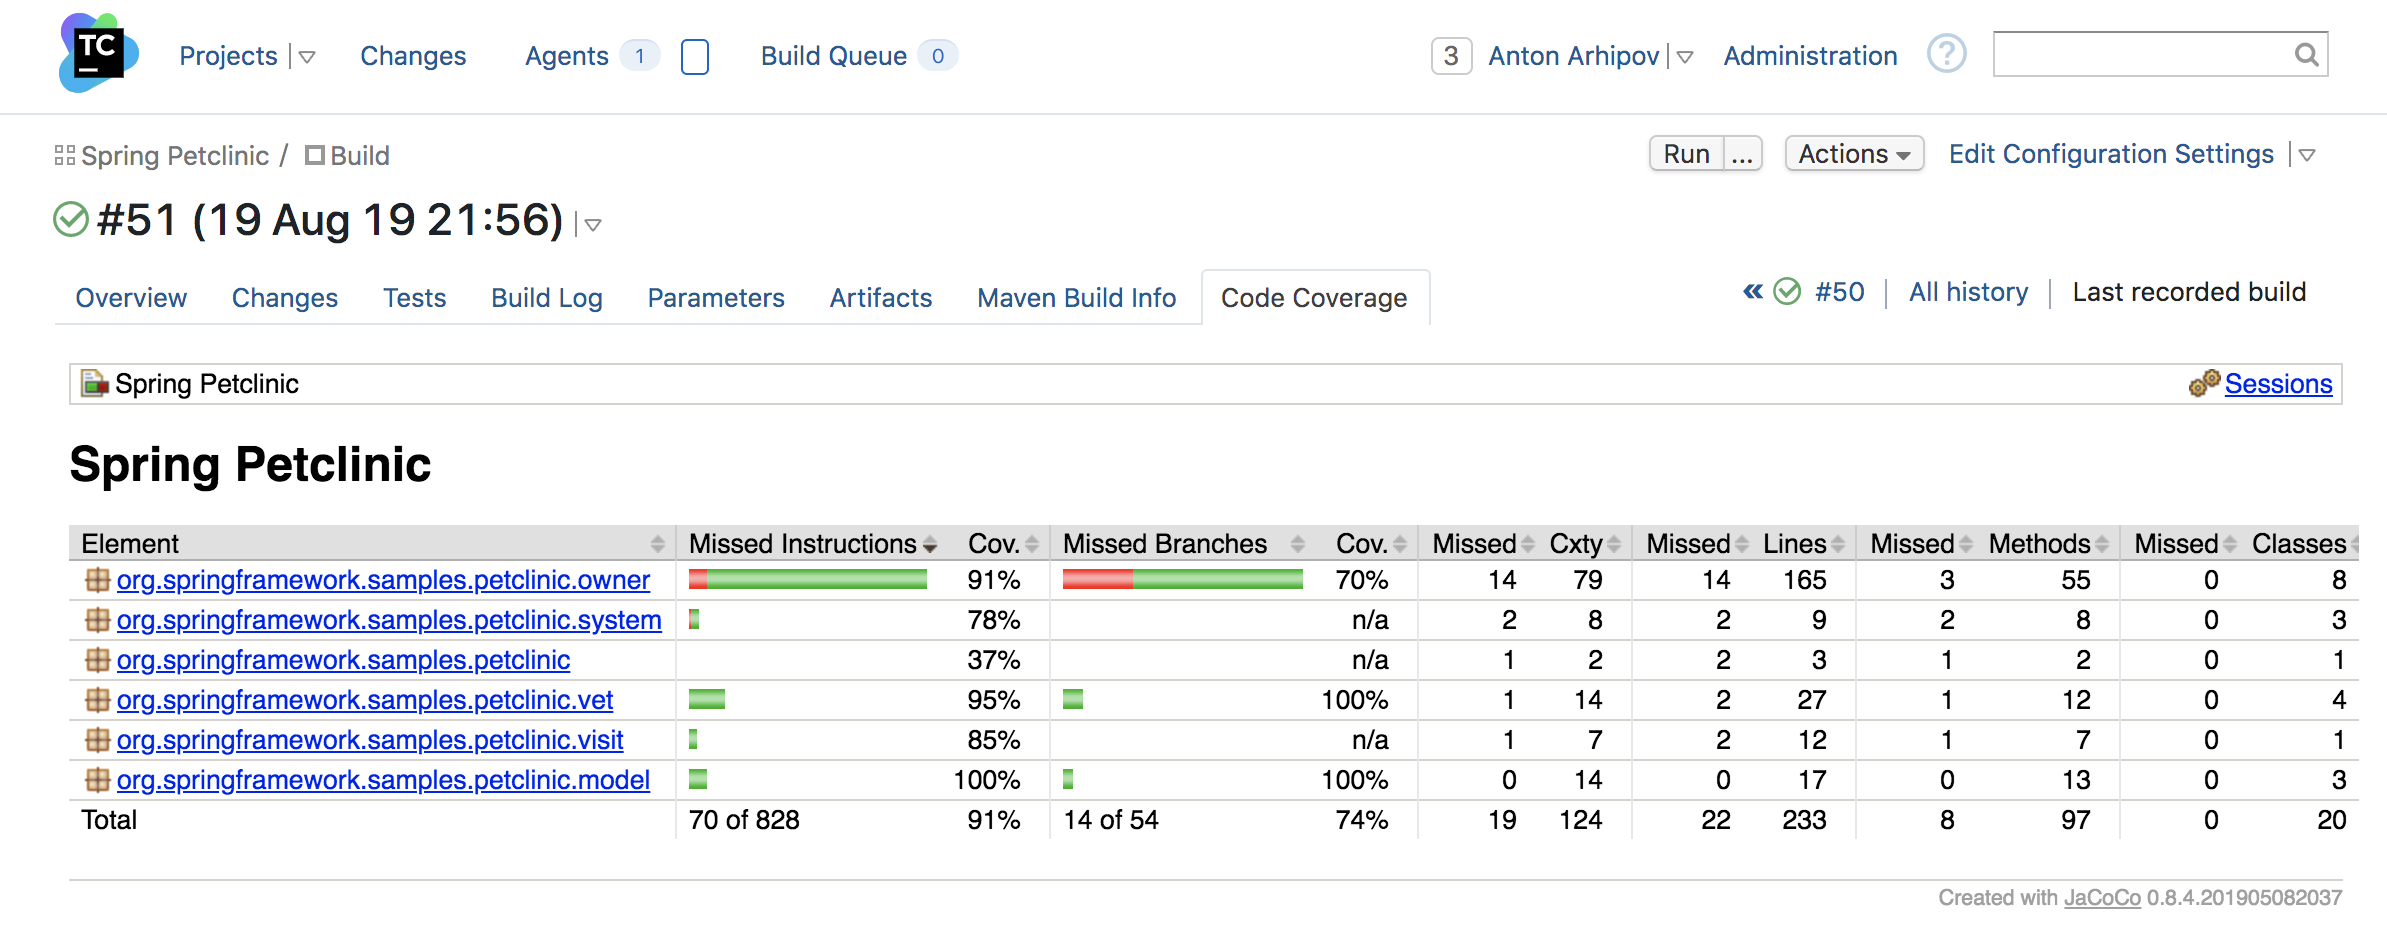Open the JaCoCo footer link
This screenshot has width=2387, height=940.
(x=2102, y=898)
